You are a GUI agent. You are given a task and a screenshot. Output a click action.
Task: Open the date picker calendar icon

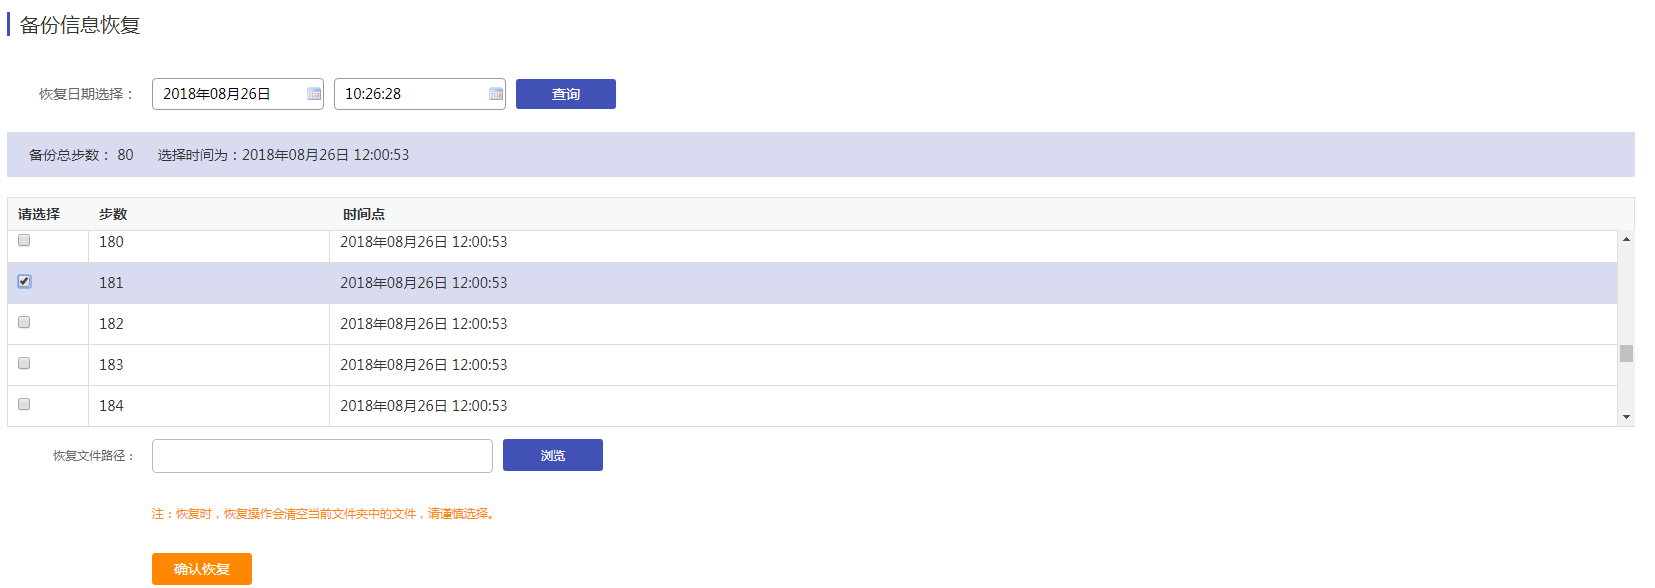[x=314, y=94]
